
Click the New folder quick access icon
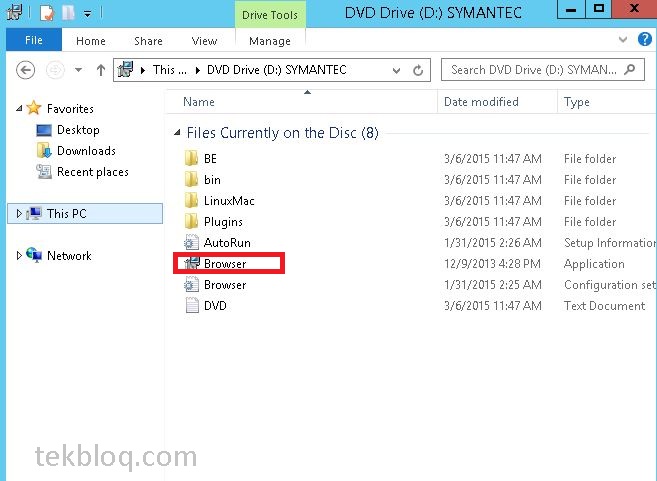click(68, 13)
